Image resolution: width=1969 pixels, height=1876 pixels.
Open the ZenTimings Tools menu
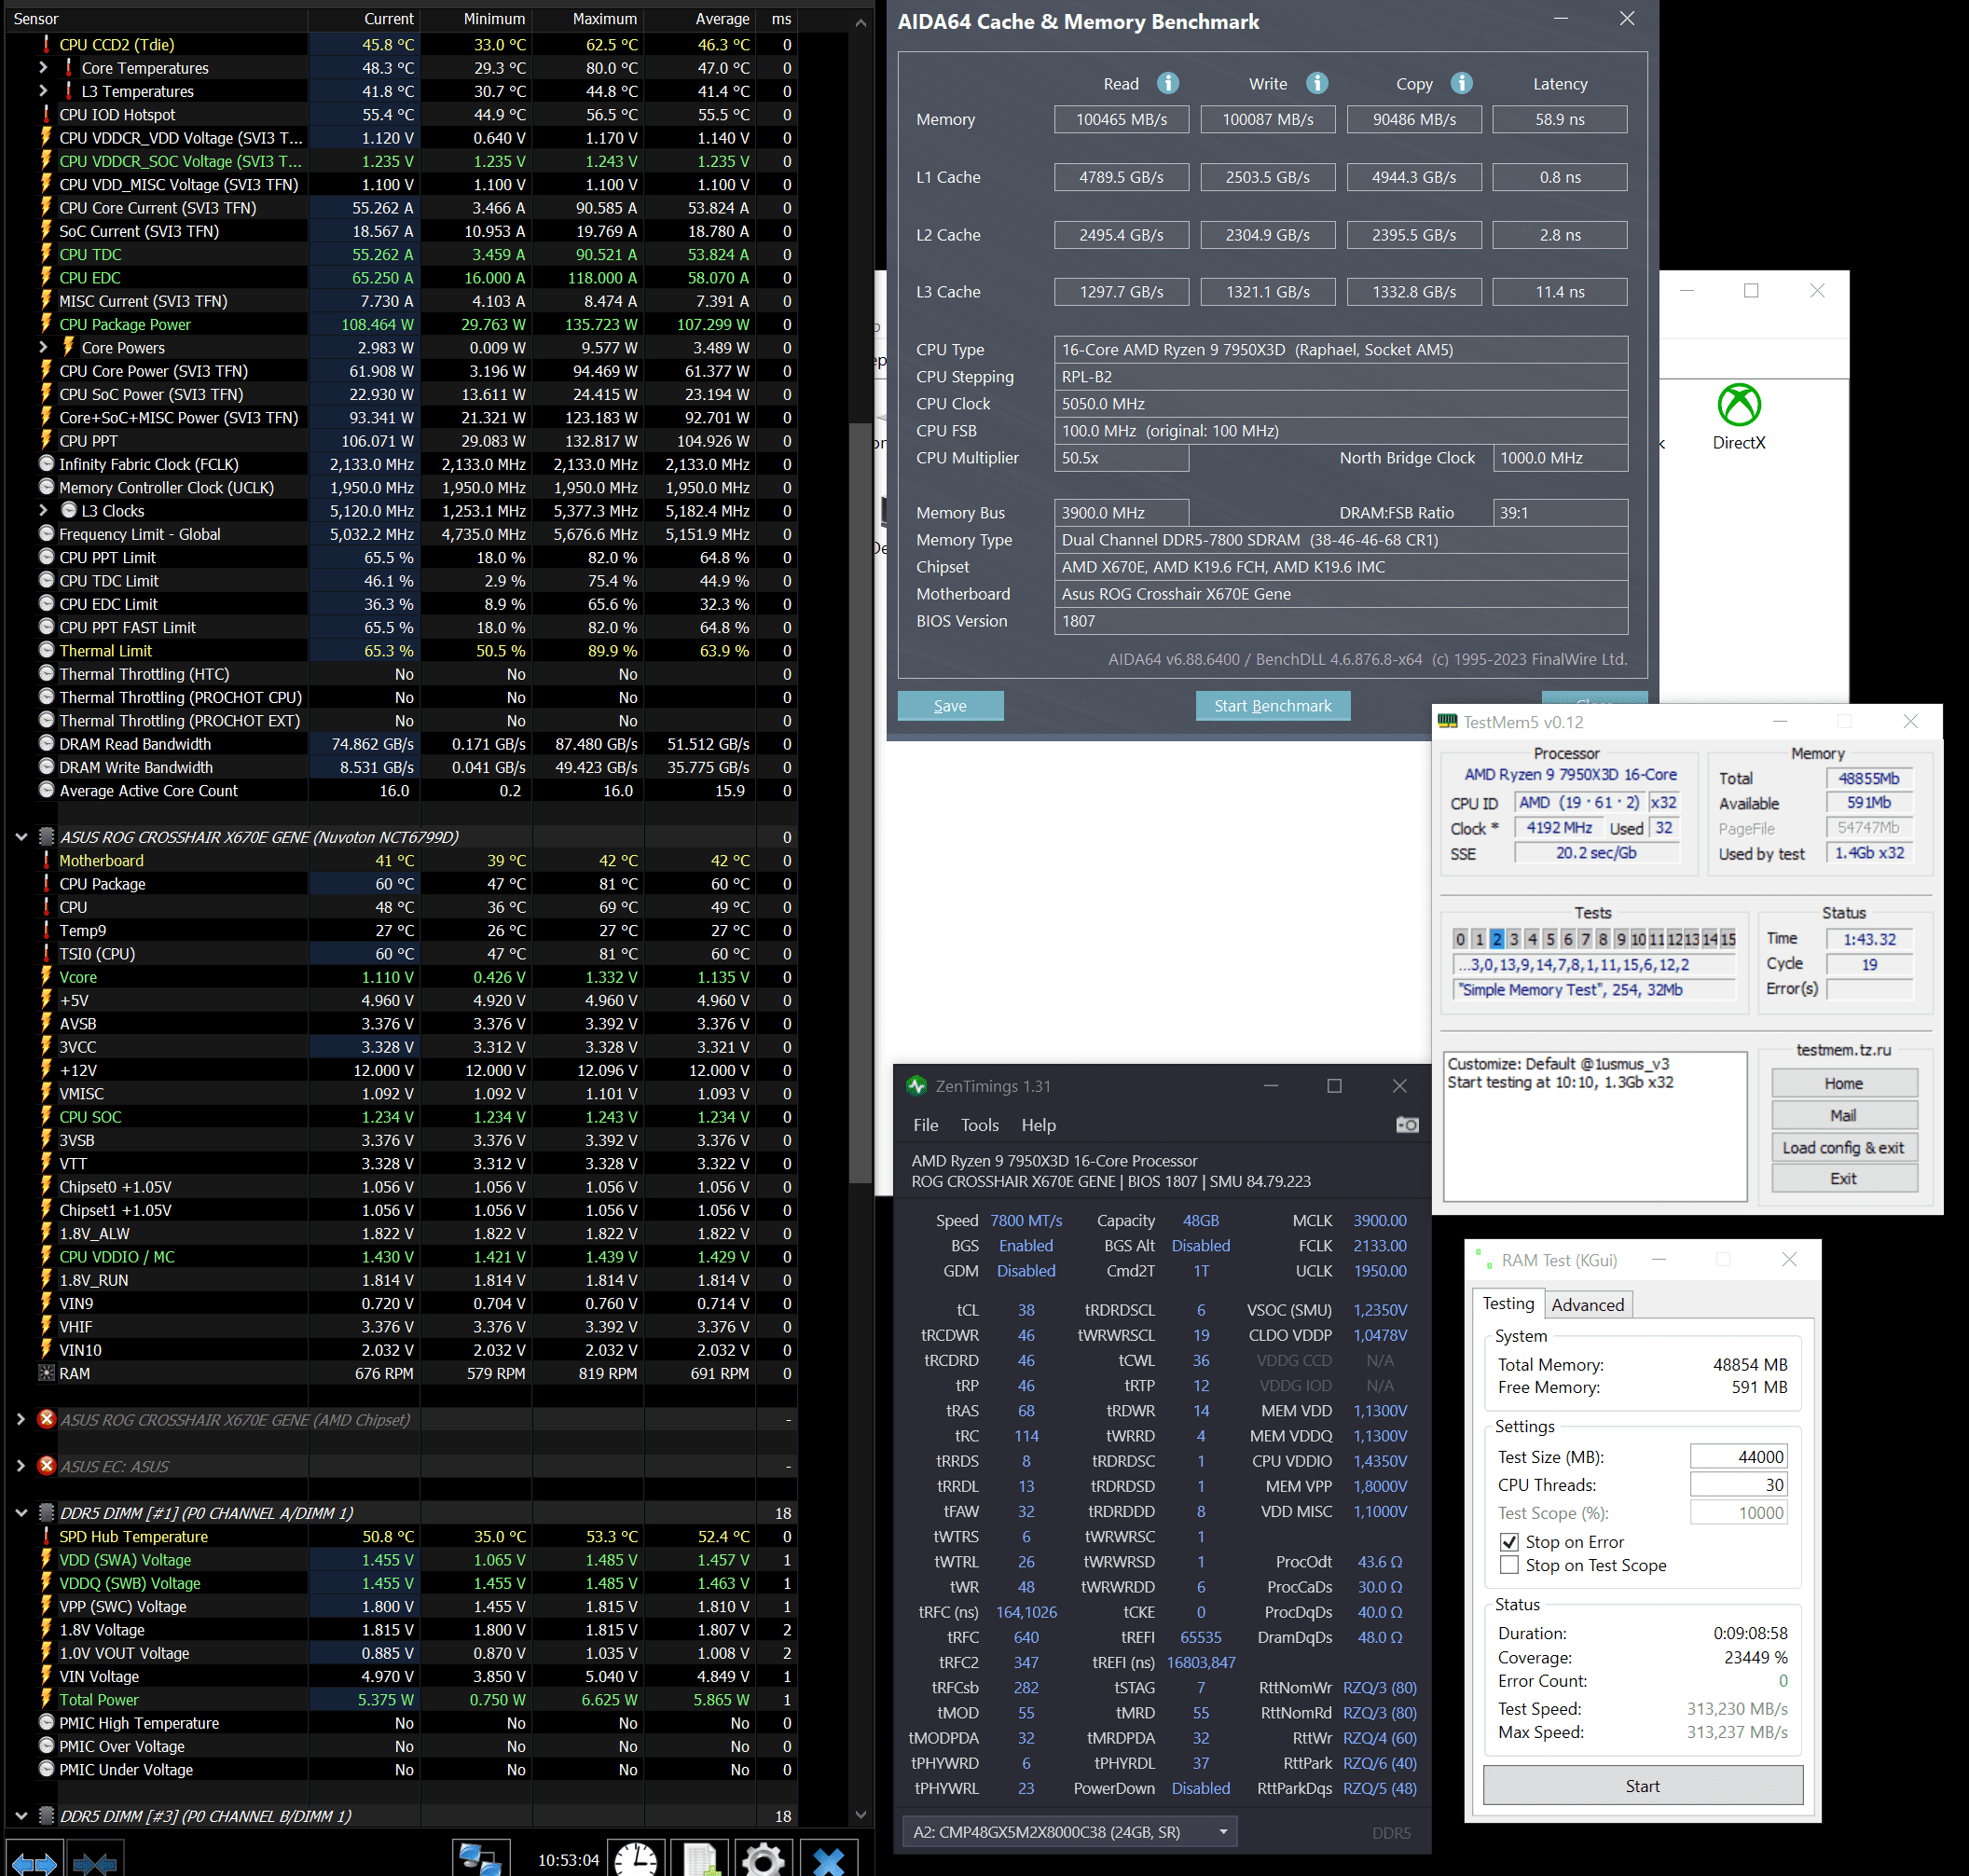point(979,1125)
